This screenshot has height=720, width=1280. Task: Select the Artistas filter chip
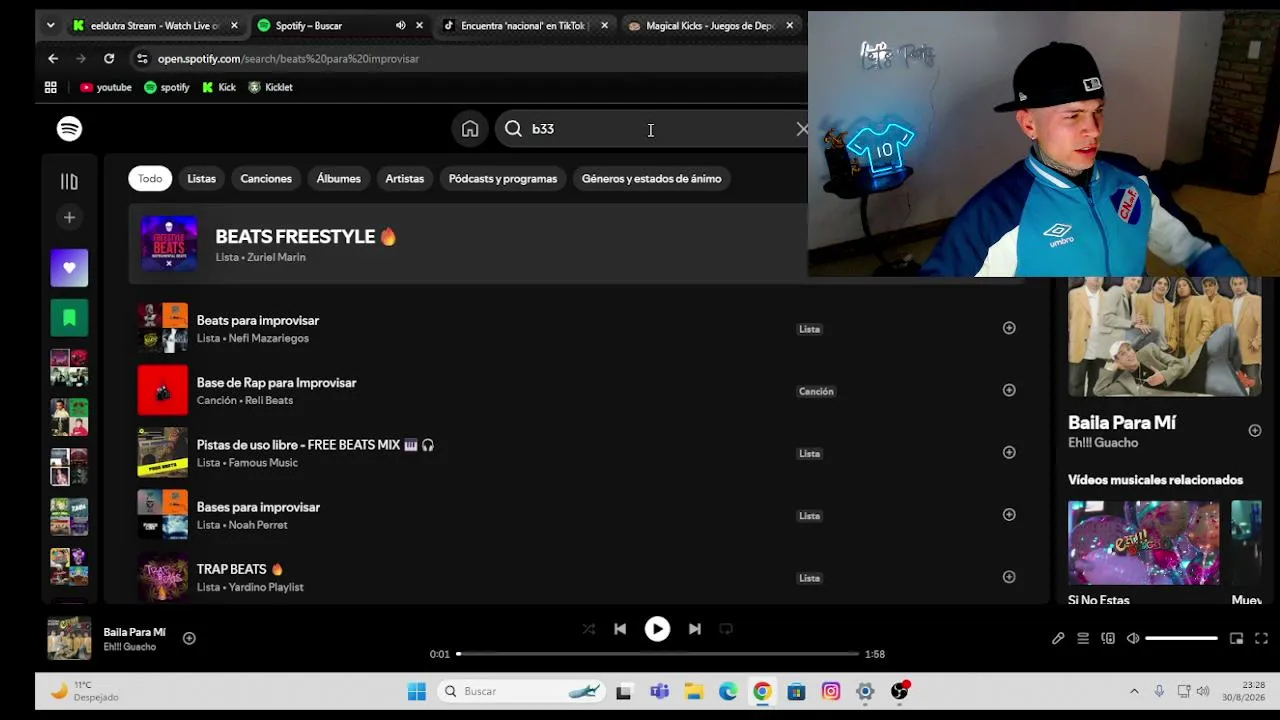tap(405, 179)
